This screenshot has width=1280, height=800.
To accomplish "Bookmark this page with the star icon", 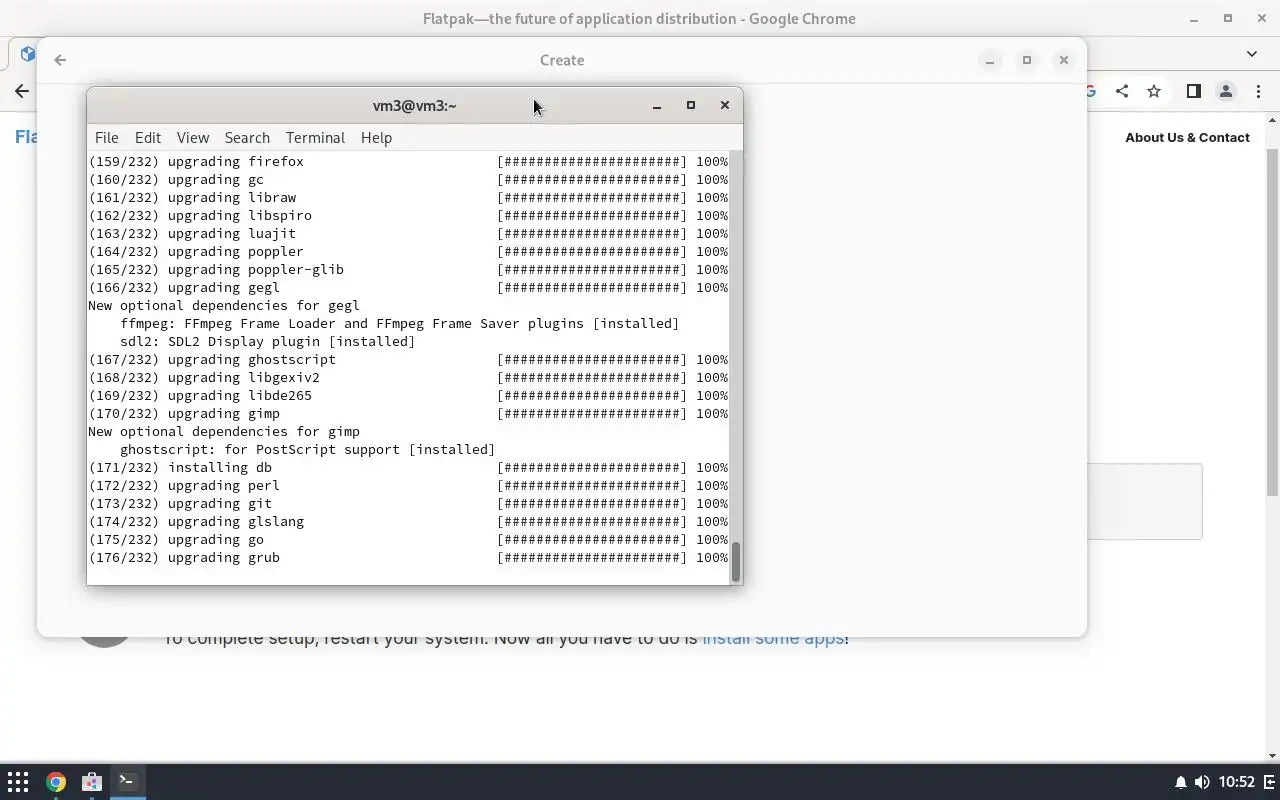I will [1154, 91].
